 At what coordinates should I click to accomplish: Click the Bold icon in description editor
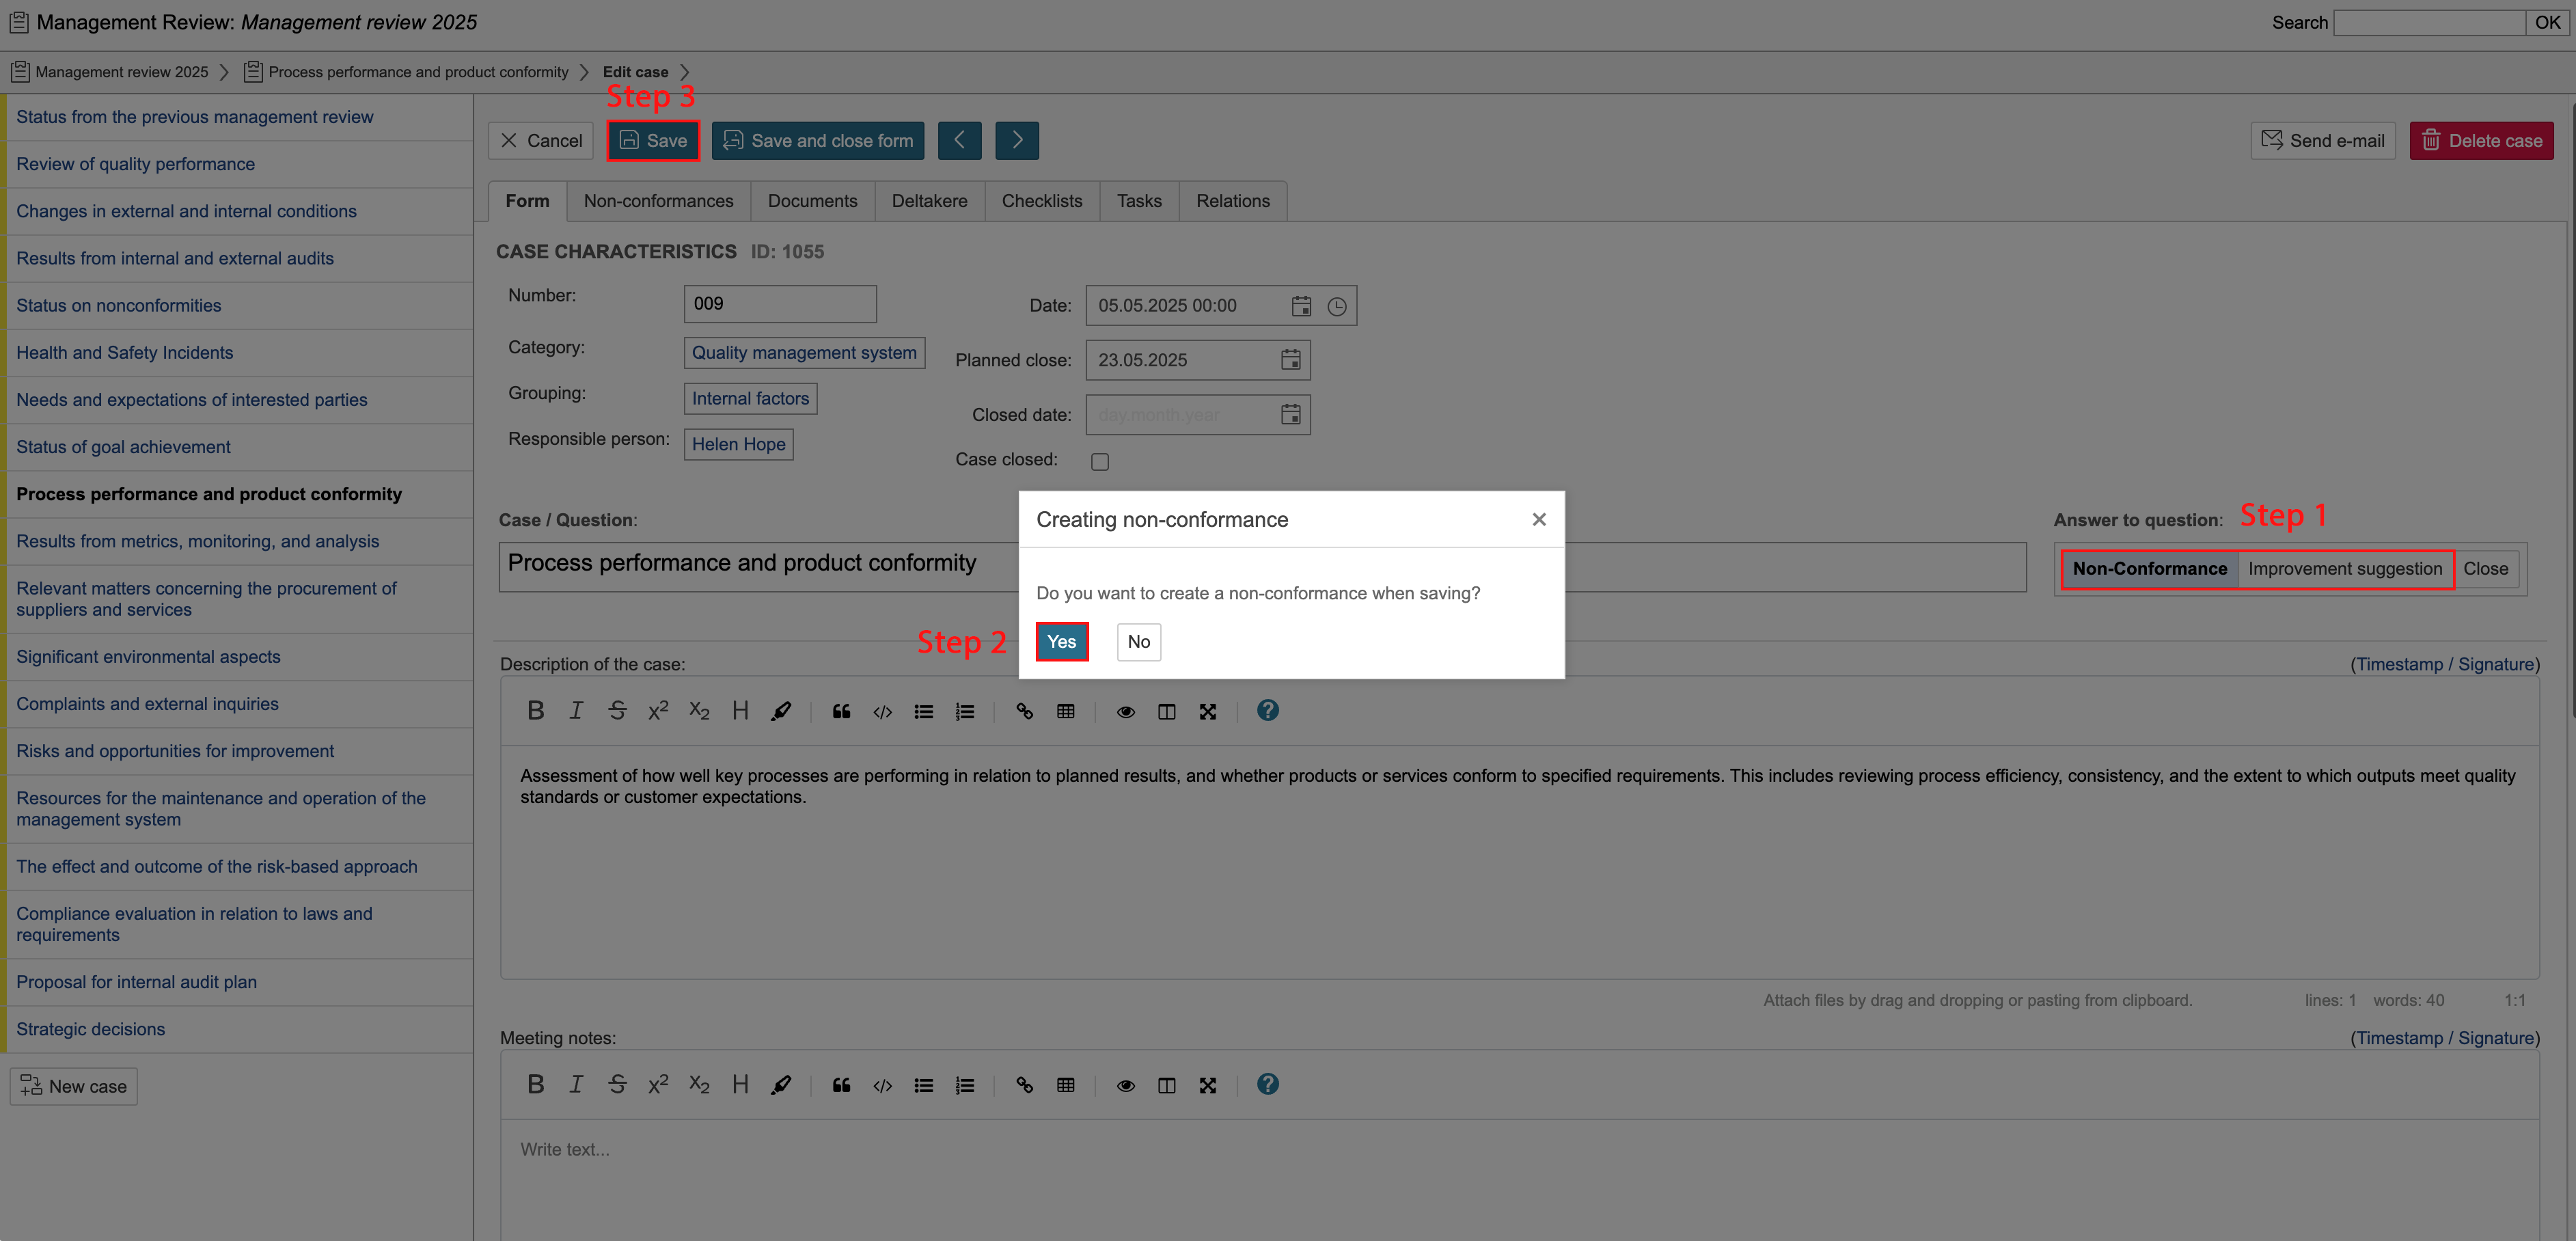535,711
